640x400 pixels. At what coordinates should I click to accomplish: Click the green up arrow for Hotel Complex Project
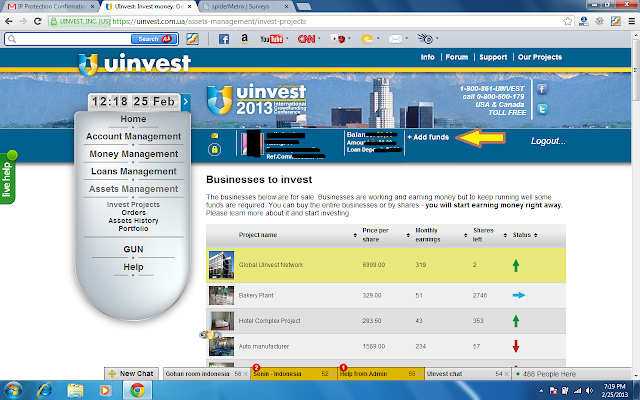click(516, 321)
